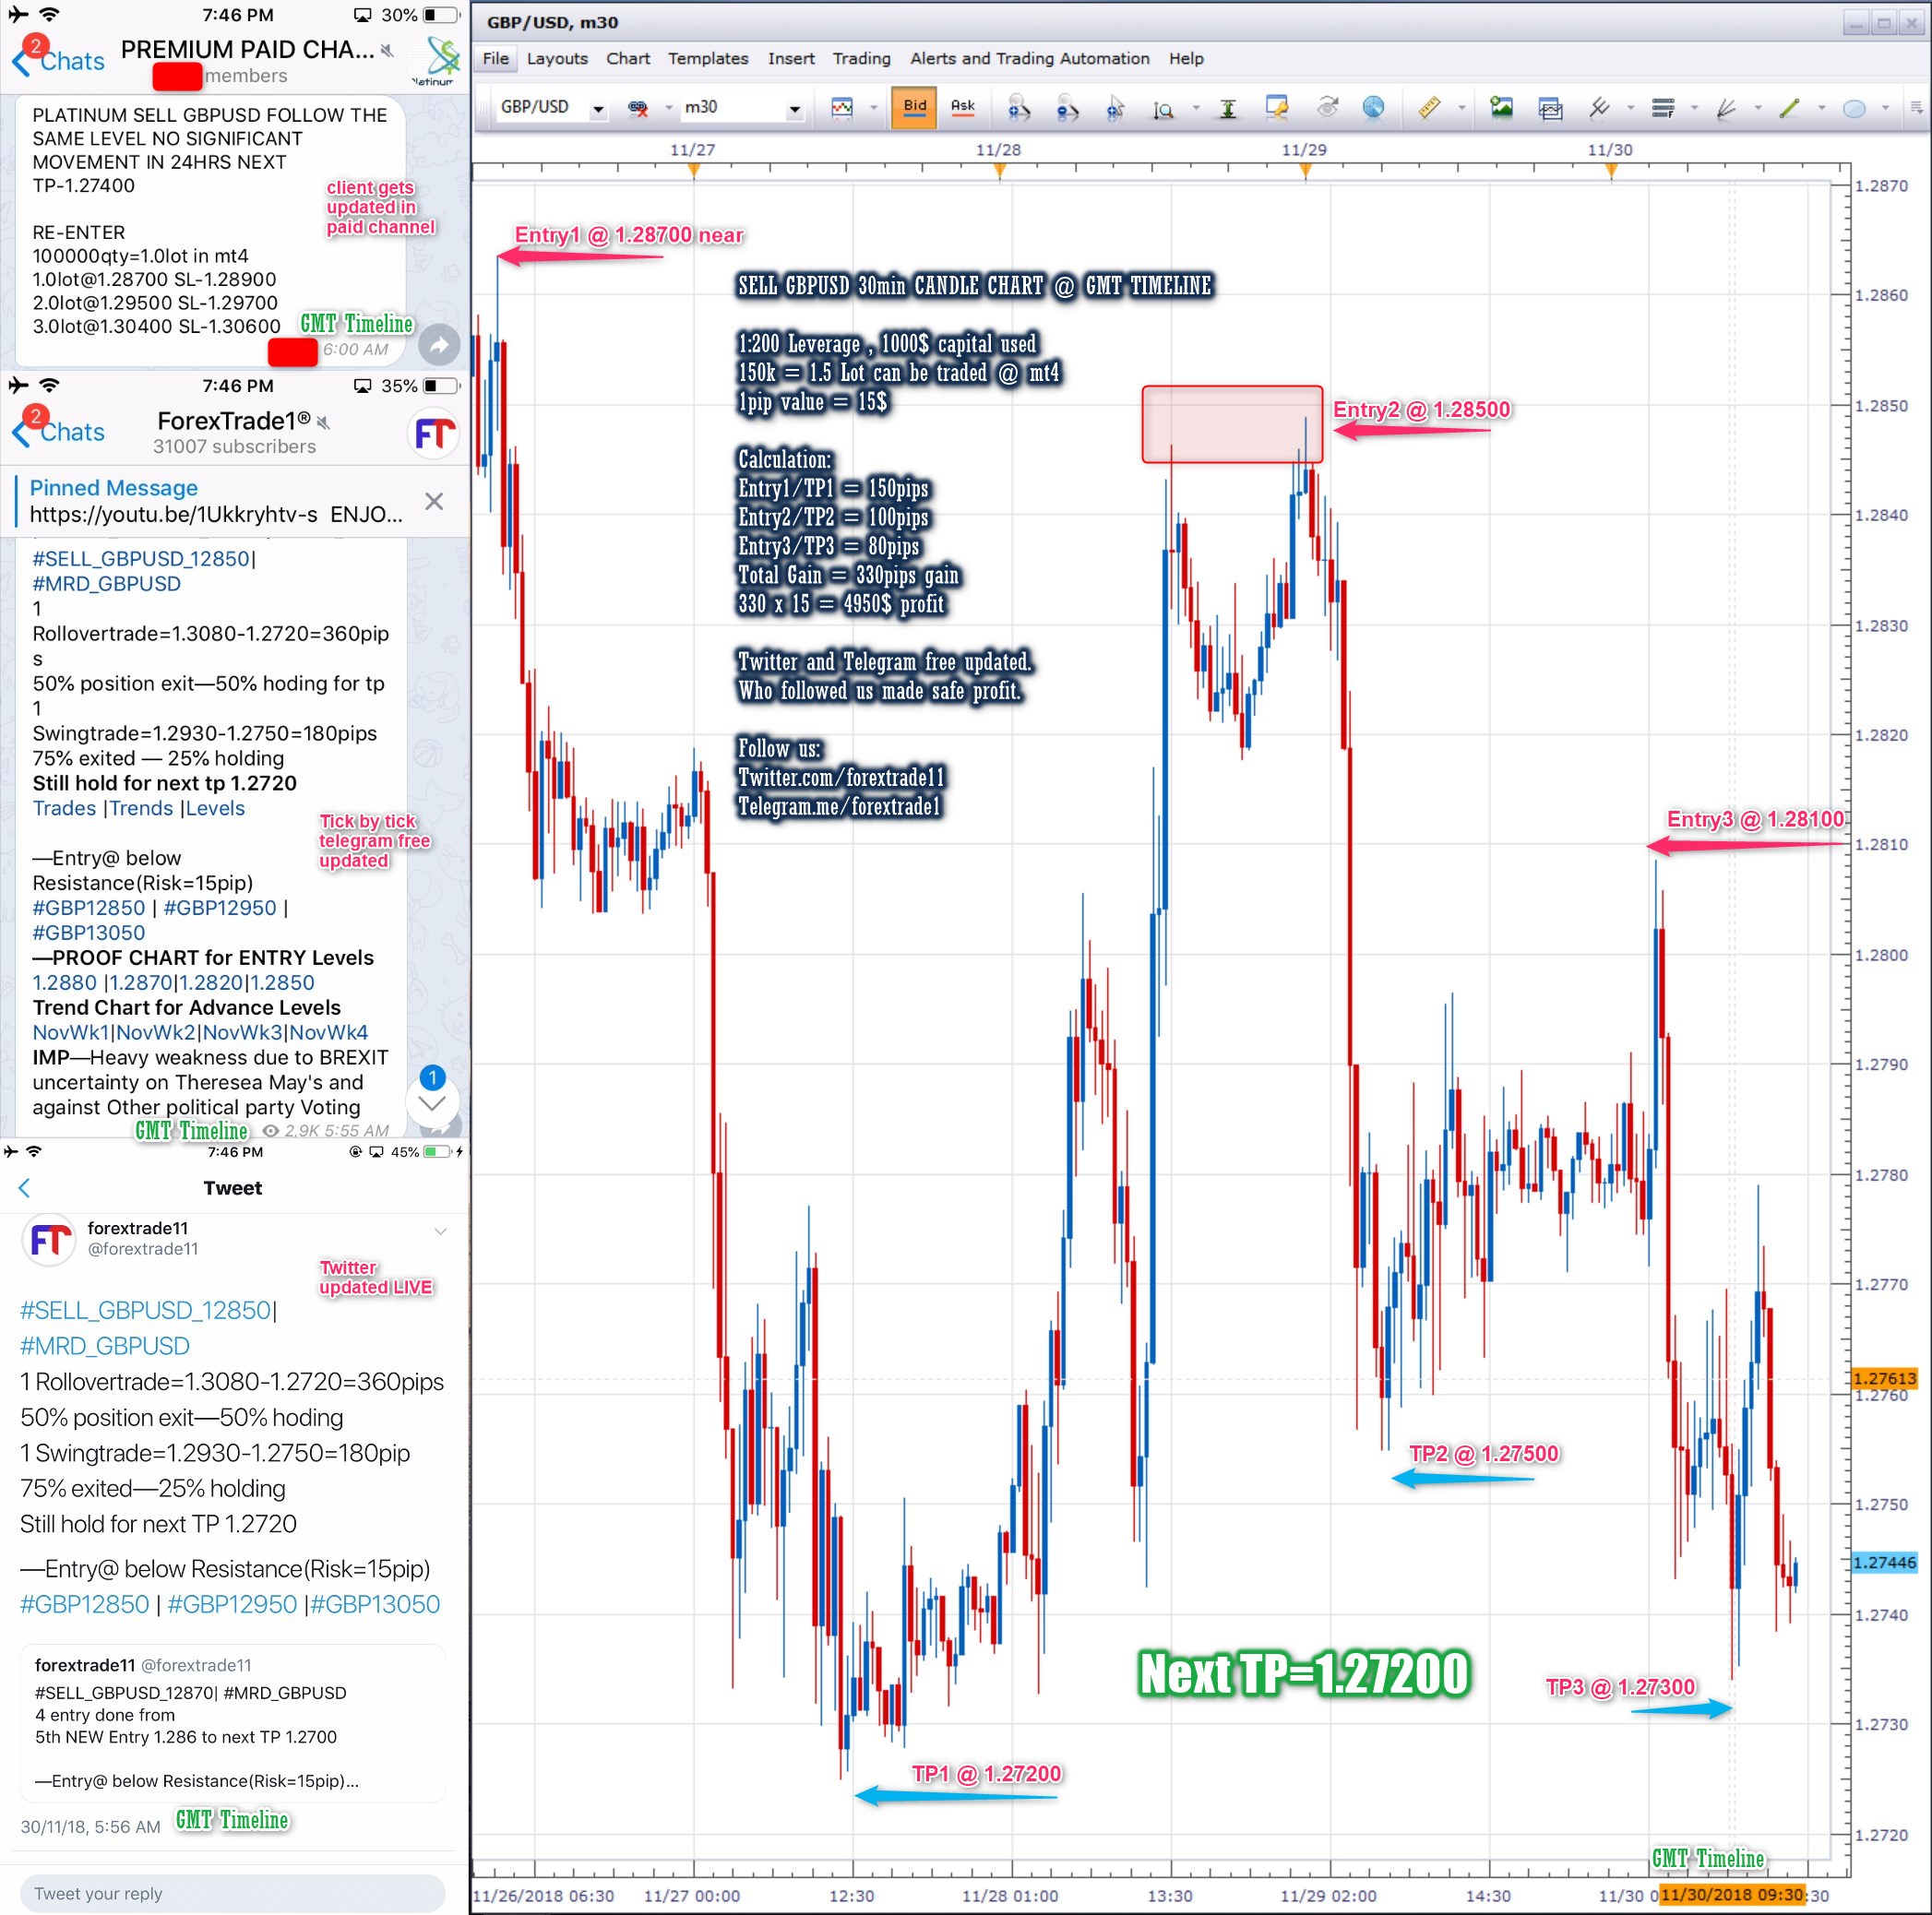
Task: Open the GBP/USD symbol dropdown
Action: point(598,109)
